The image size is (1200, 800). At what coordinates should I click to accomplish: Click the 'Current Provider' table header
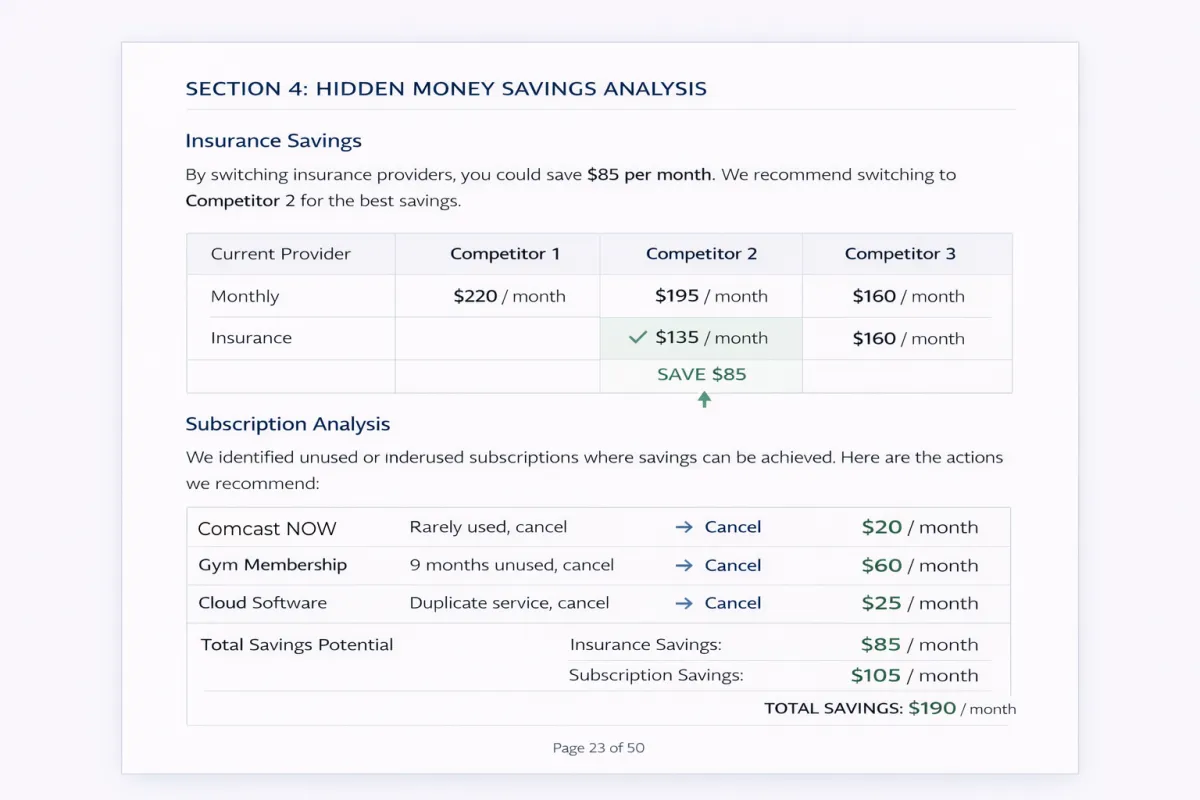point(281,254)
